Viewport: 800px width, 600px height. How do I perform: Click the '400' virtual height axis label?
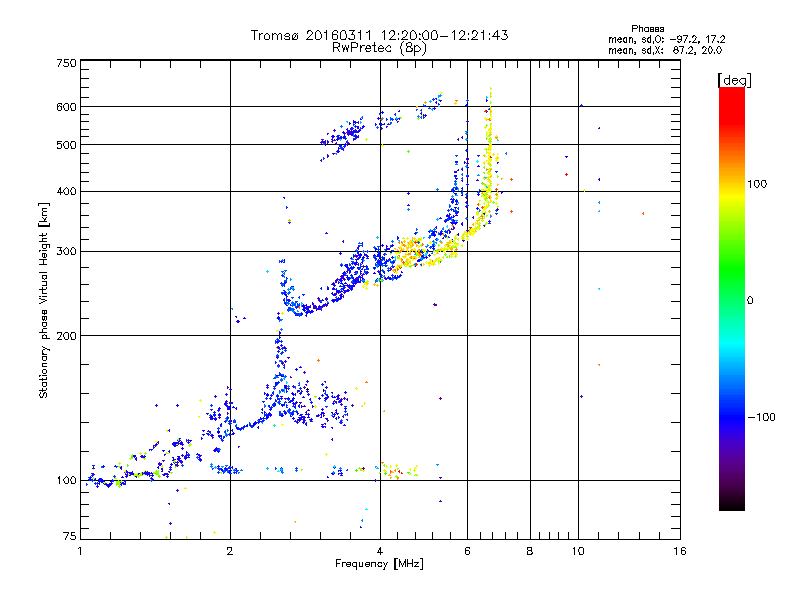click(x=66, y=192)
